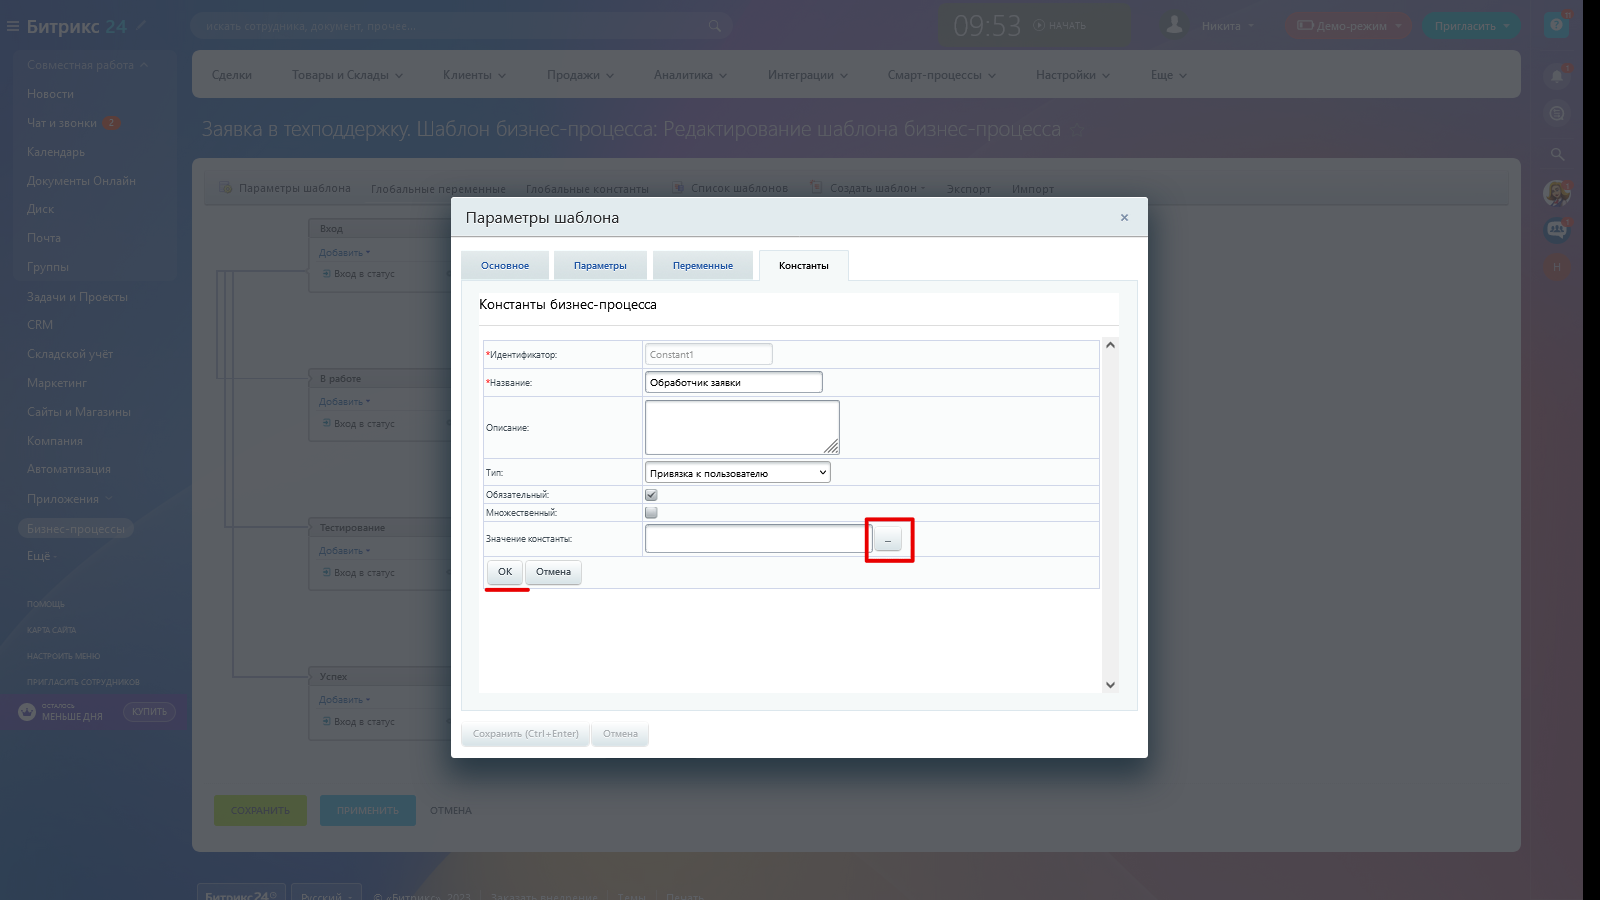
Task: Open Календарь in the sidebar
Action: click(56, 152)
